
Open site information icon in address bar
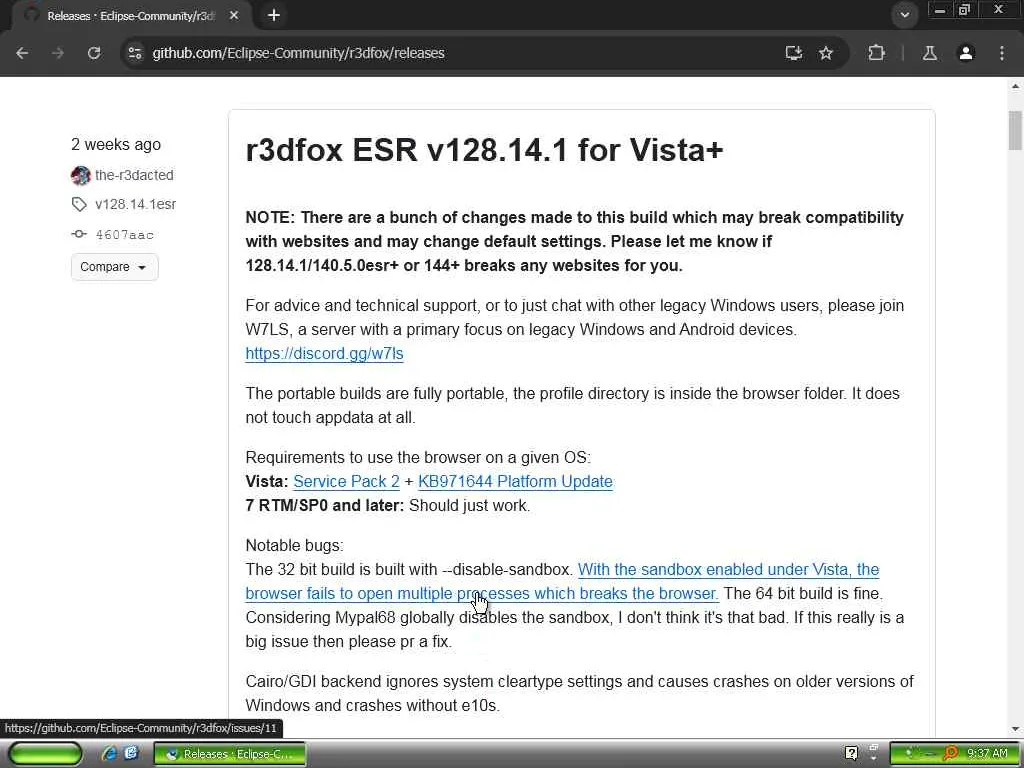(x=135, y=53)
